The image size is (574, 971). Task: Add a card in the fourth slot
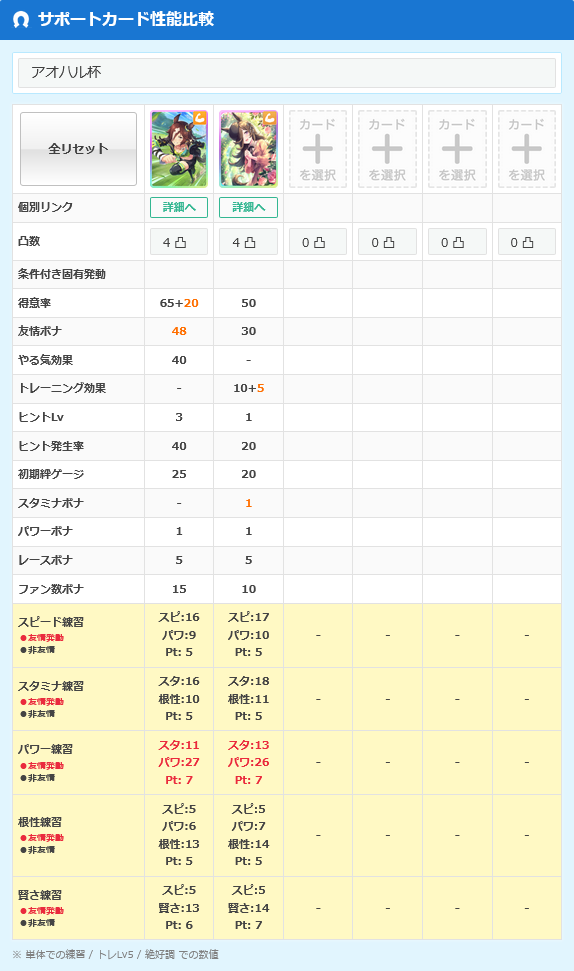click(x=388, y=149)
